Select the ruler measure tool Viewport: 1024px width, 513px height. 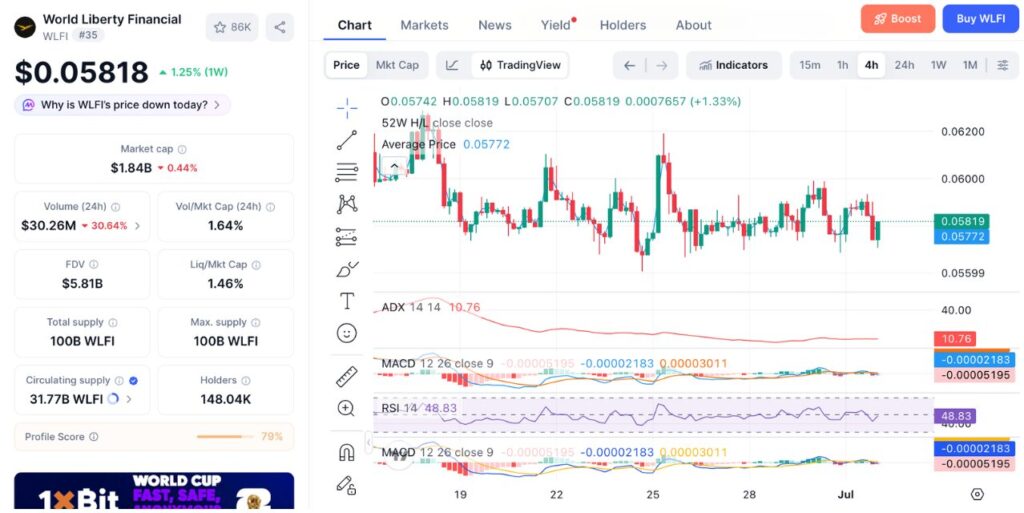347,377
